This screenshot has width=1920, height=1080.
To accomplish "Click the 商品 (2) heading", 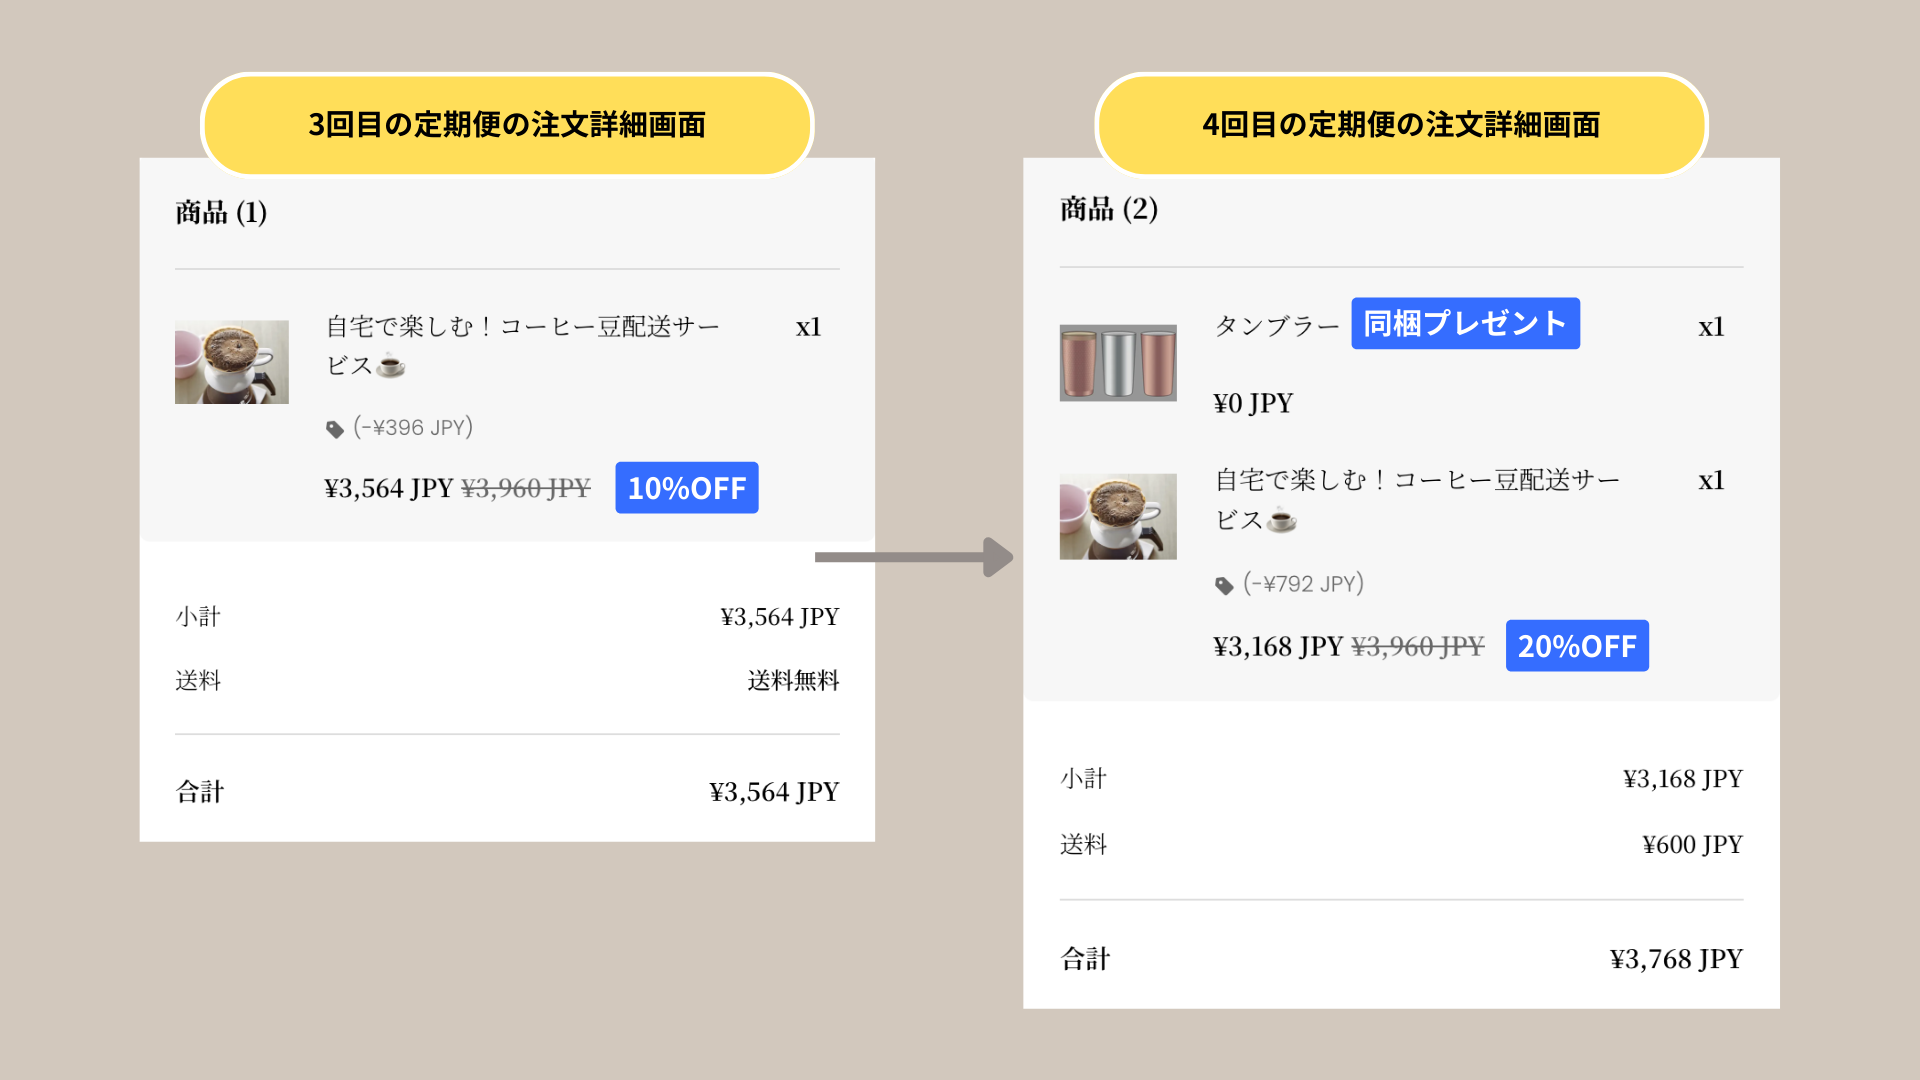I will 1109,209.
